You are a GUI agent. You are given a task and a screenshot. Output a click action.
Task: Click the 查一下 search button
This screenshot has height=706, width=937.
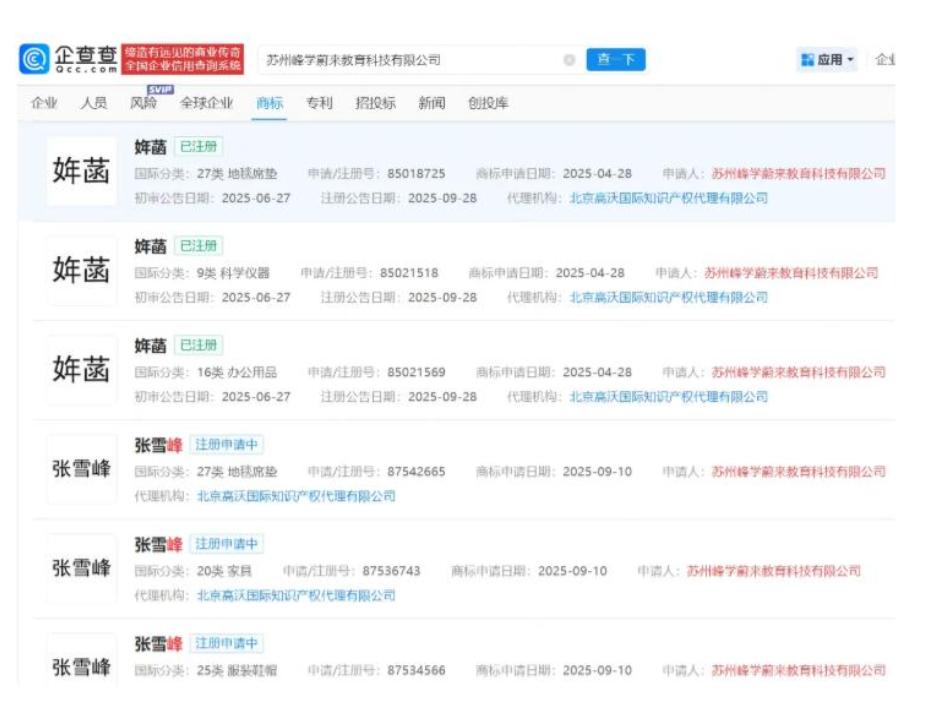[615, 60]
